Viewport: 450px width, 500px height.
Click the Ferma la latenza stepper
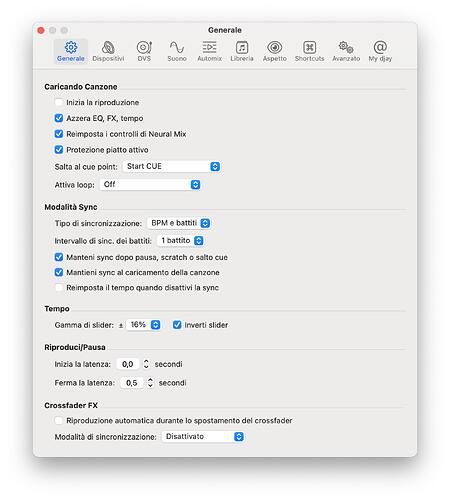(x=150, y=382)
